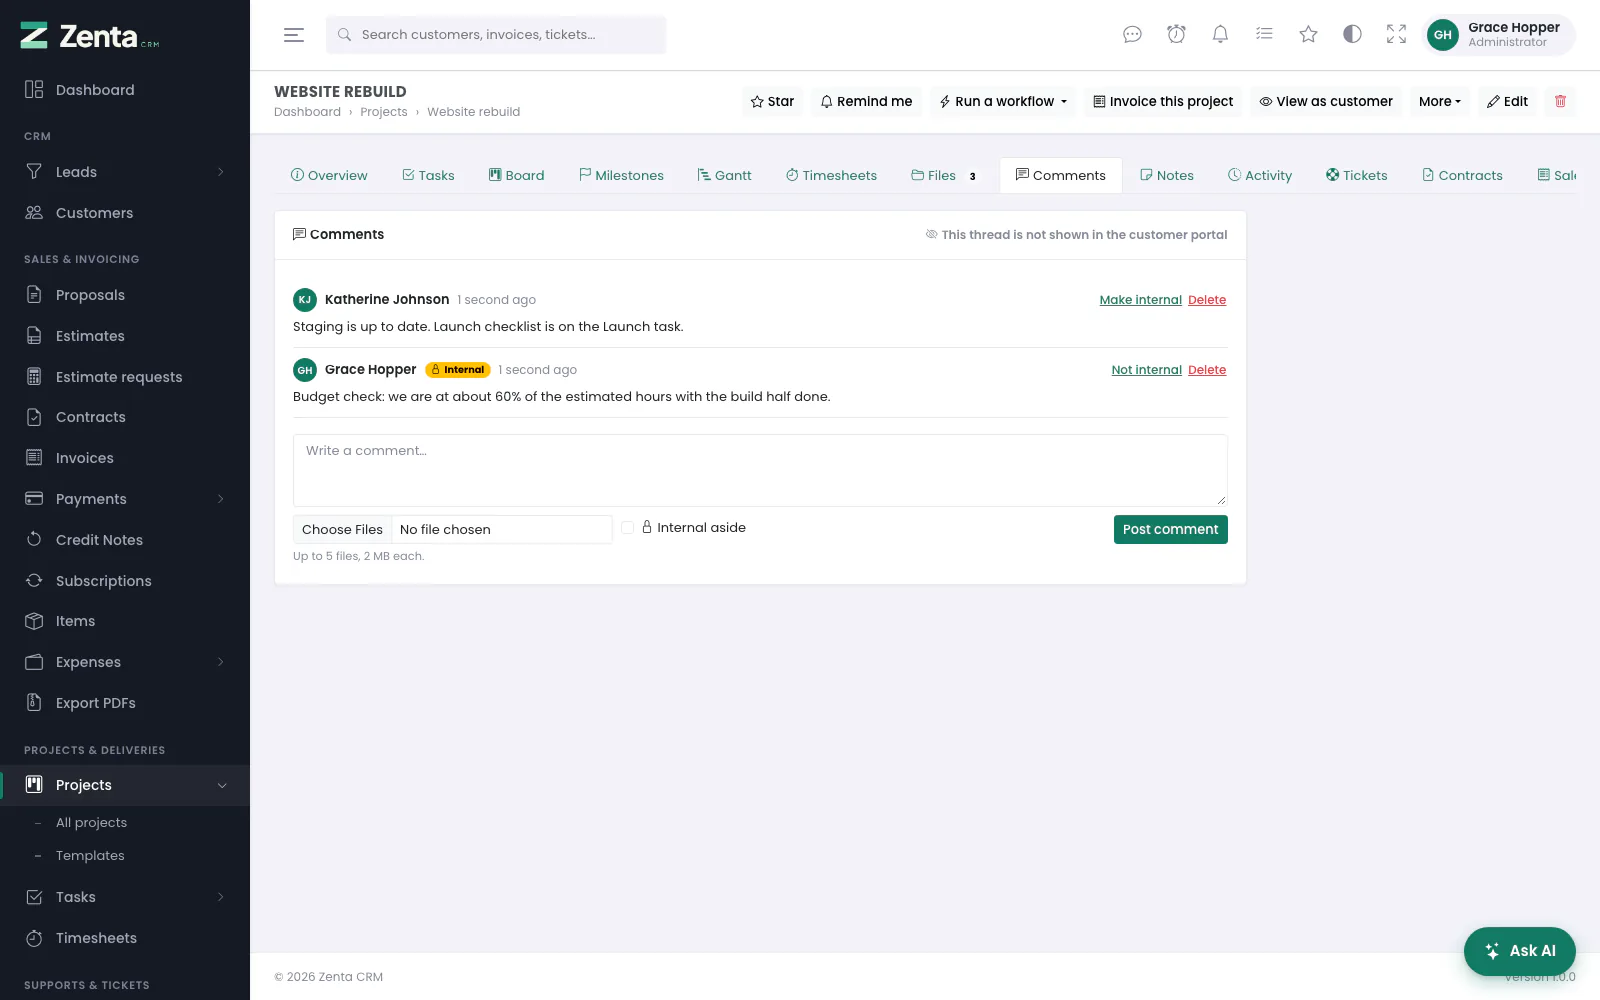Click Make internal on Katherine's comment

(x=1140, y=300)
